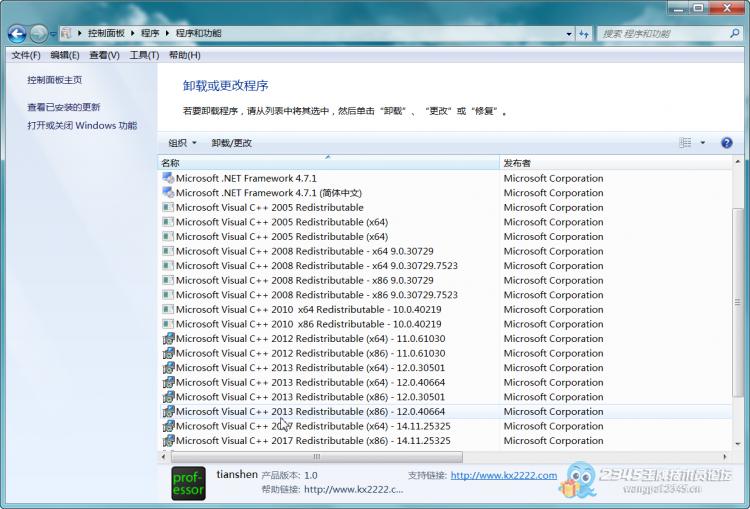Image resolution: width=750 pixels, height=509 pixels.
Task: Click icon of Visual C++ 2010 x86 Redistributable
Action: 168,324
